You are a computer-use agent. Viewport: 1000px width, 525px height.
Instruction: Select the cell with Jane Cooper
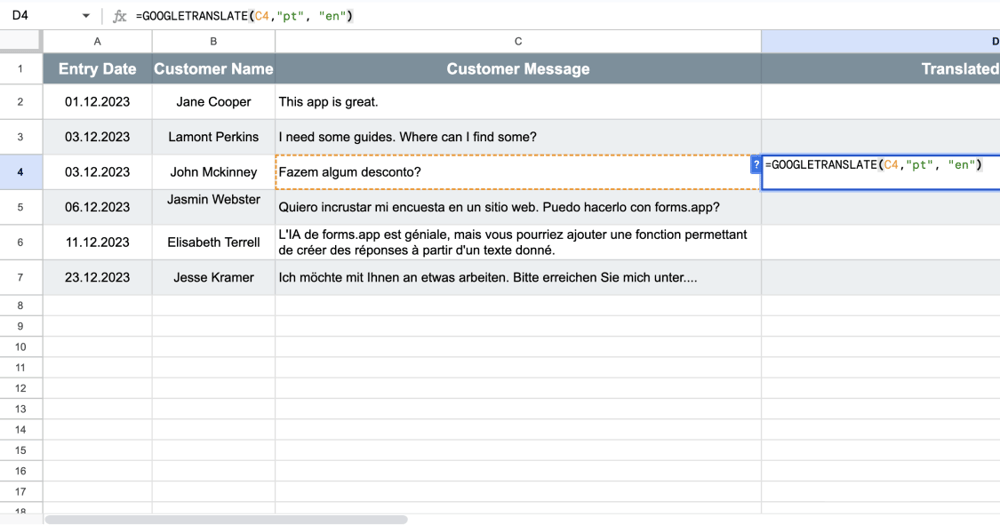(213, 102)
